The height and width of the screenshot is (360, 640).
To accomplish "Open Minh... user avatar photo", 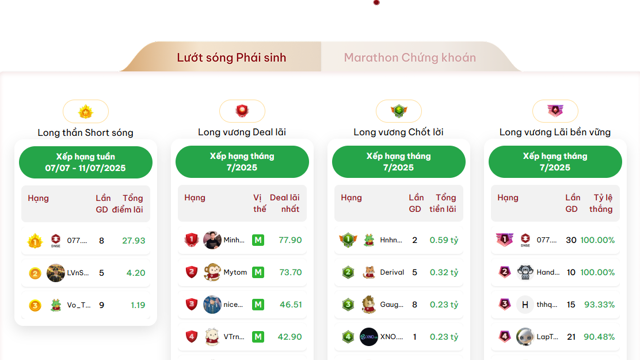I will point(212,240).
